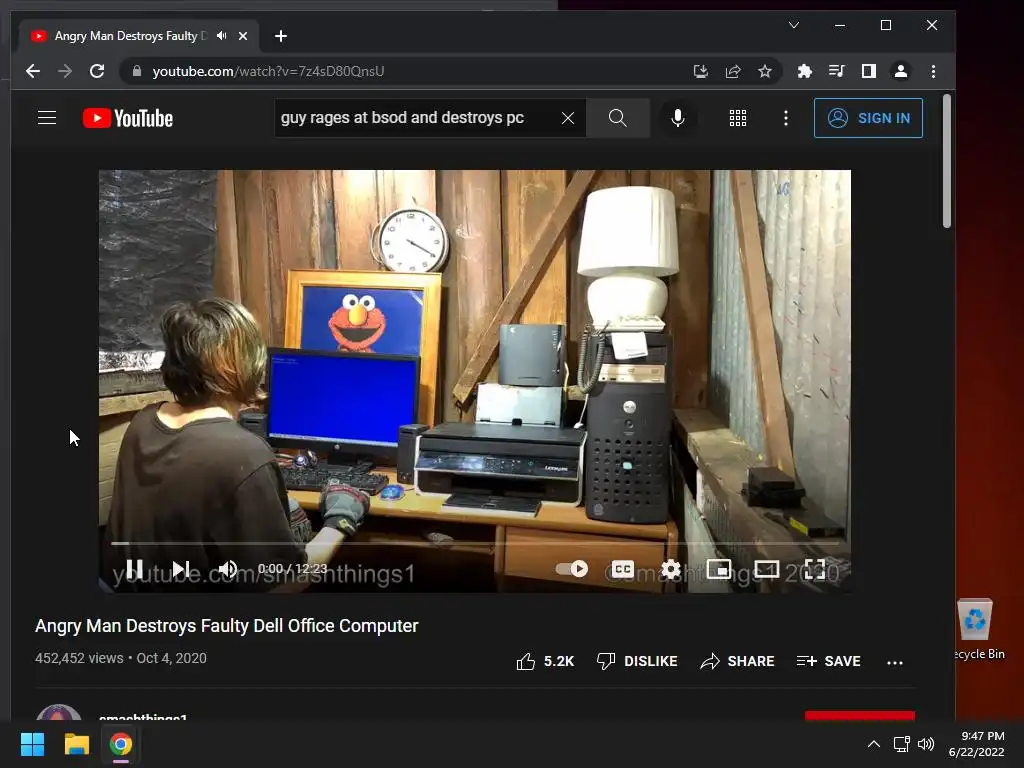1024x768 pixels.
Task: Open YouTube apps grid
Action: coord(738,118)
